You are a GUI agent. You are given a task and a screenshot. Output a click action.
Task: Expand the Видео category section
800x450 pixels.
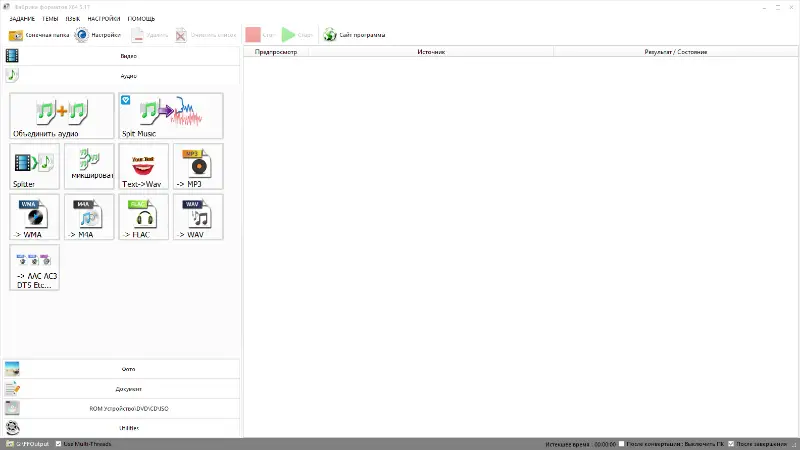pyautogui.click(x=121, y=56)
